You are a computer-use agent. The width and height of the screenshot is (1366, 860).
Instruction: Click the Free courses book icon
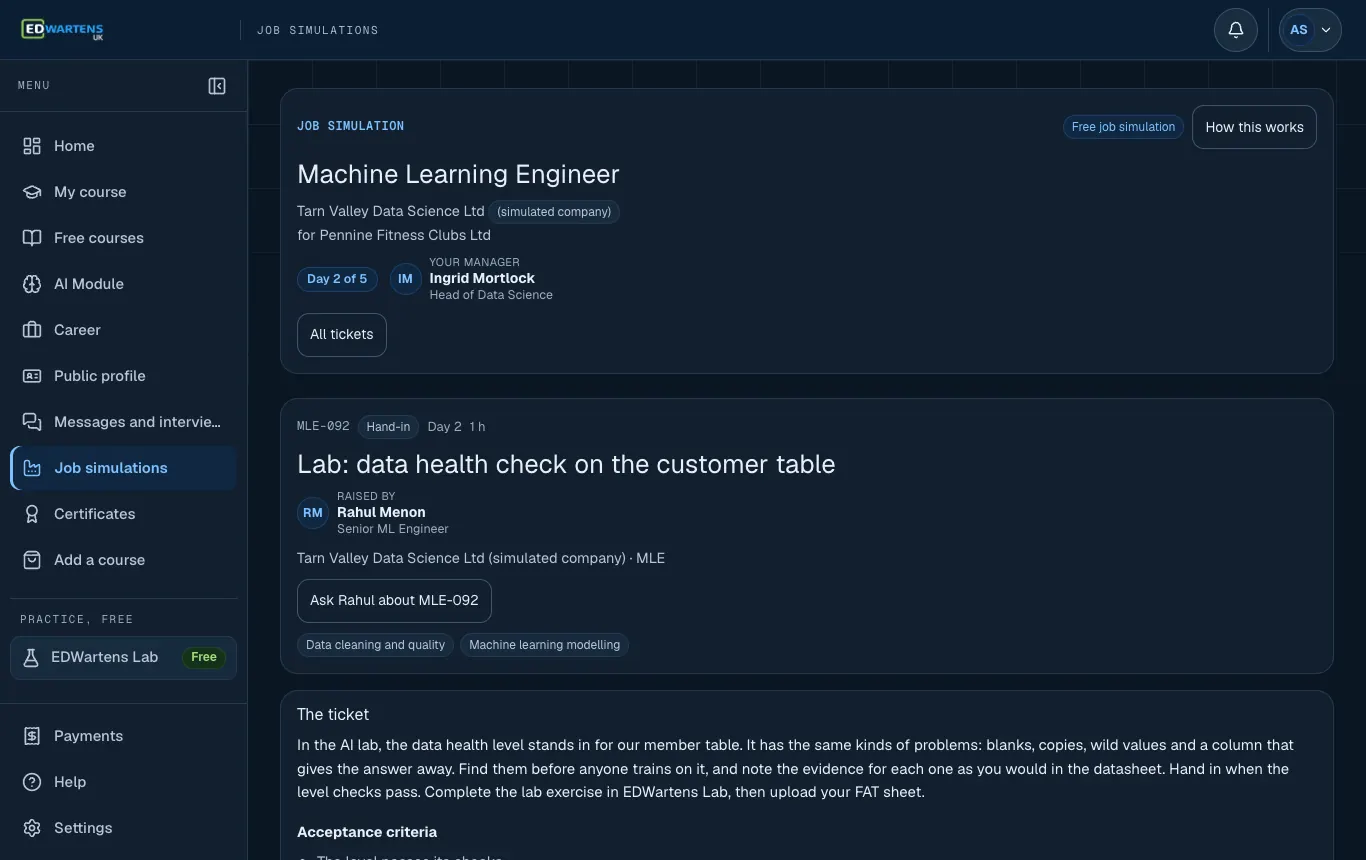pos(32,238)
